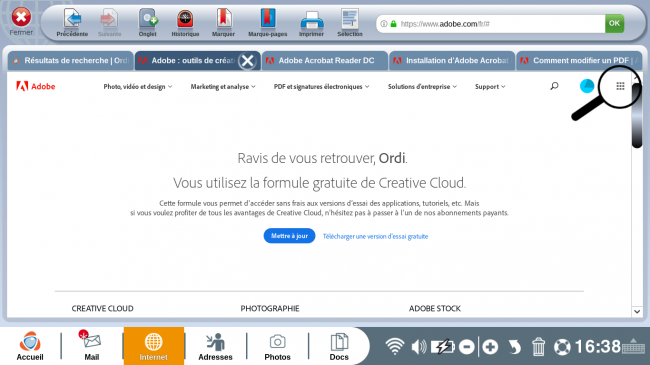Image resolution: width=650 pixels, height=365 pixels.
Task: Open the blue profile avatar
Action: (587, 86)
